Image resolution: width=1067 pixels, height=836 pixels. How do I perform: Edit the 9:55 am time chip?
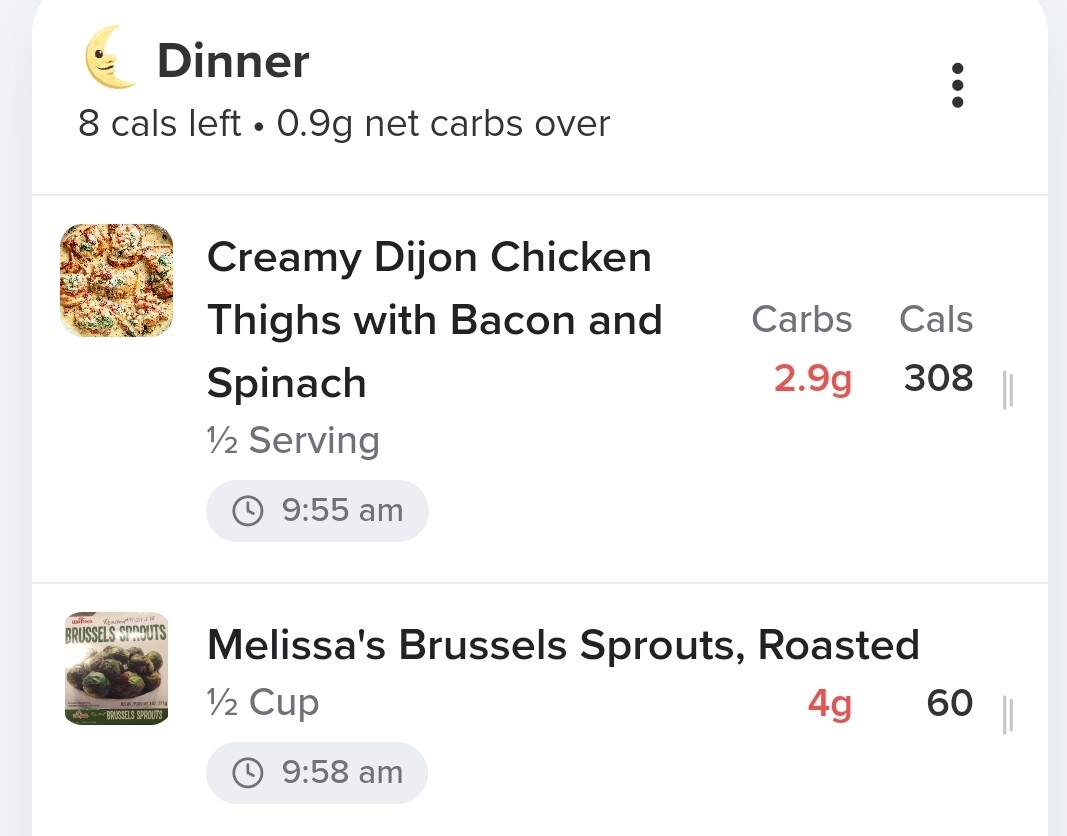(317, 511)
